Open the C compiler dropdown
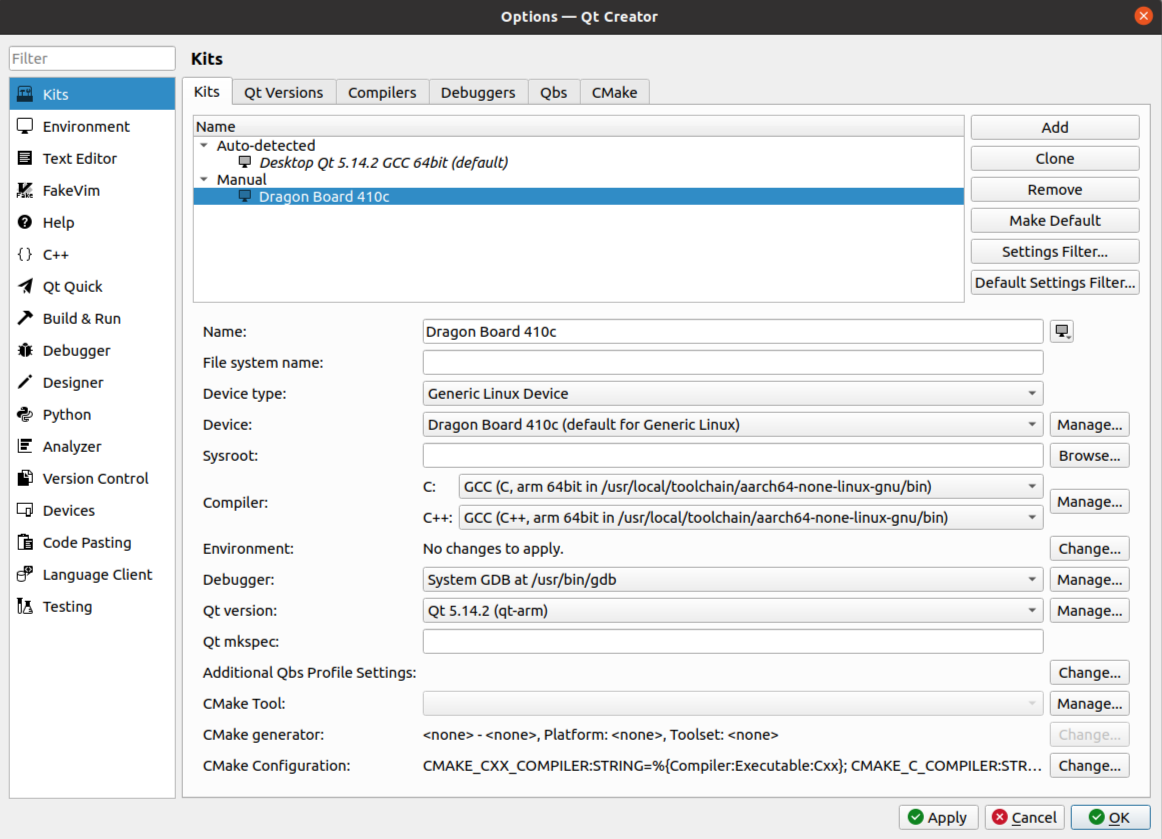The height and width of the screenshot is (839, 1162). pyautogui.click(x=751, y=487)
